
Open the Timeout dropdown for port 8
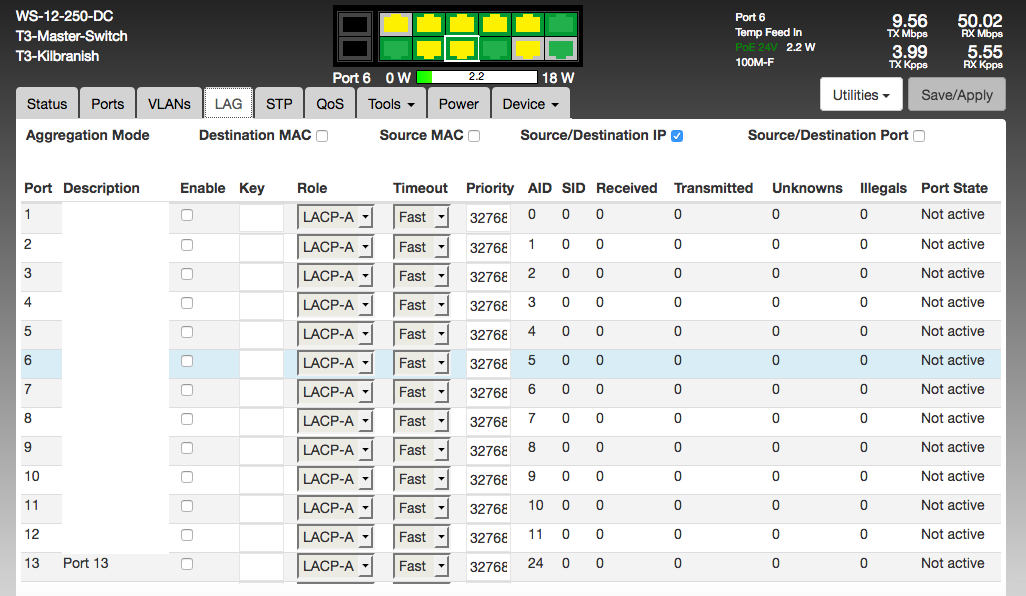pos(420,421)
